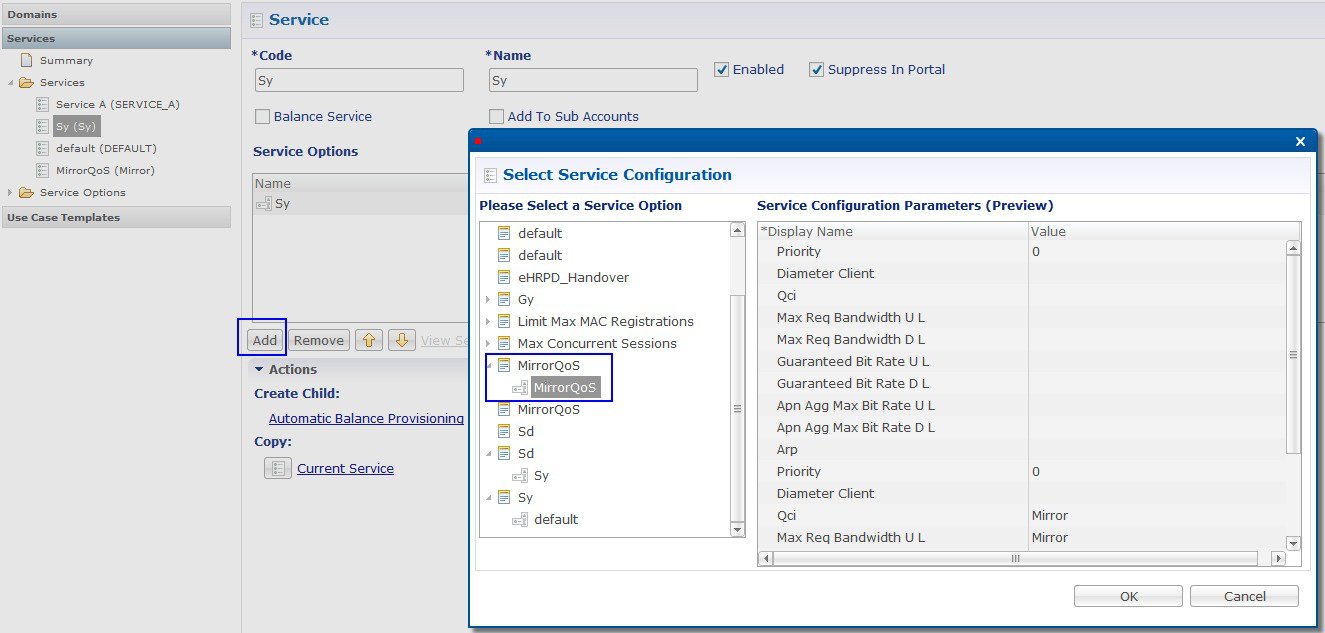
Task: Toggle the Suppress In Portal checkbox
Action: (x=817, y=69)
